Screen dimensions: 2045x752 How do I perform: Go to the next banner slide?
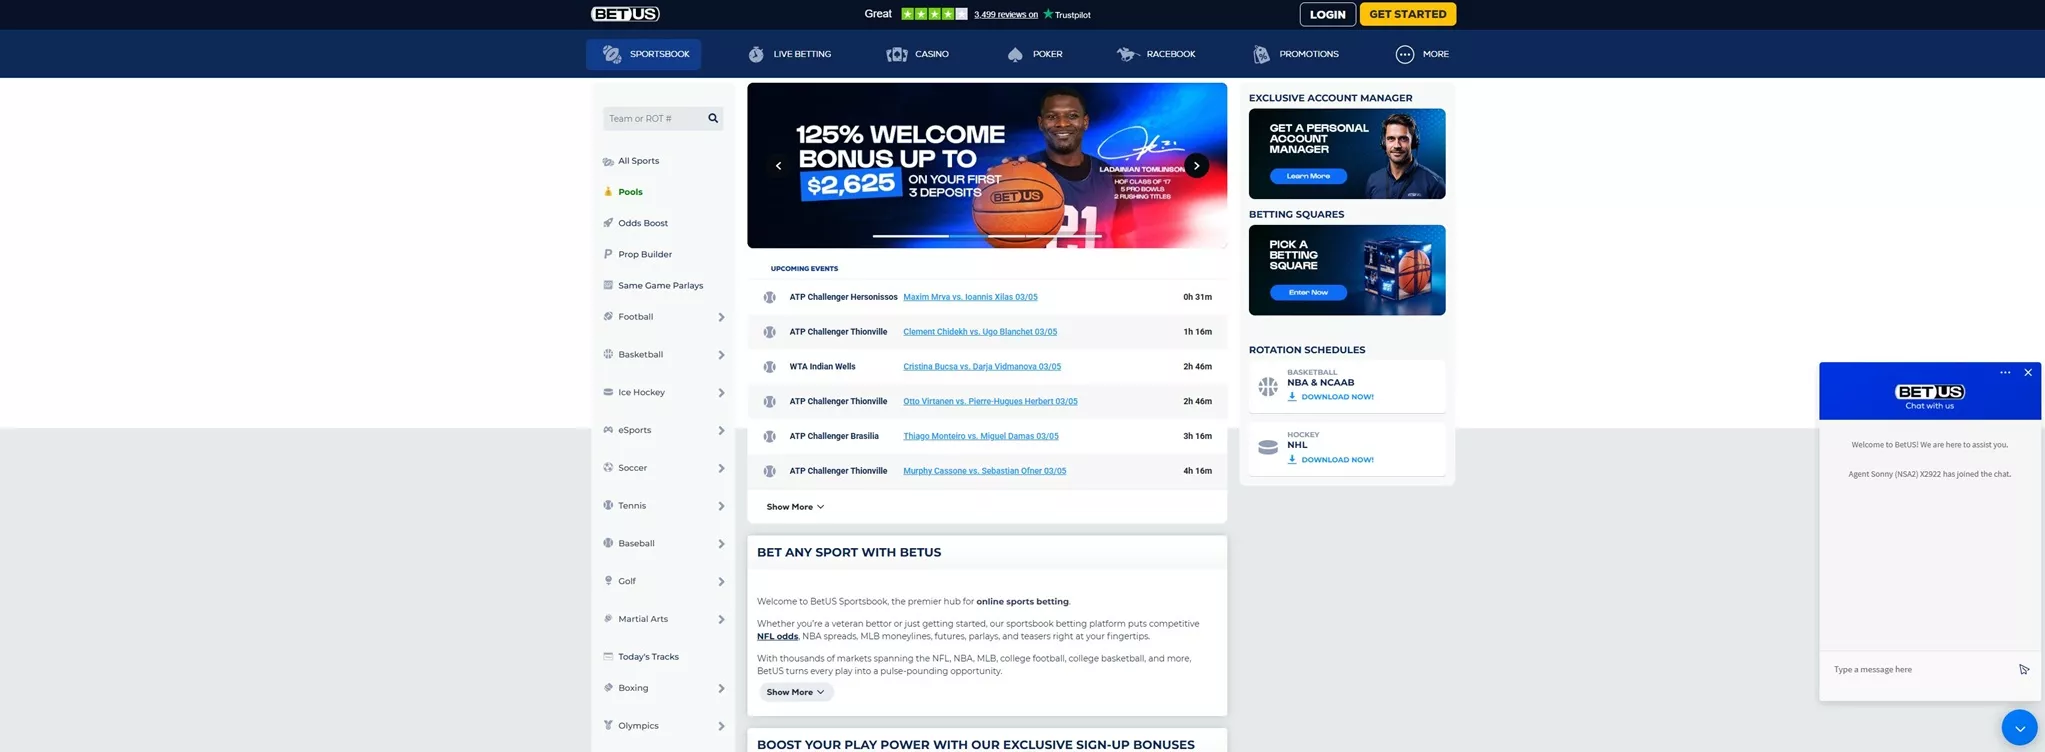(1196, 166)
